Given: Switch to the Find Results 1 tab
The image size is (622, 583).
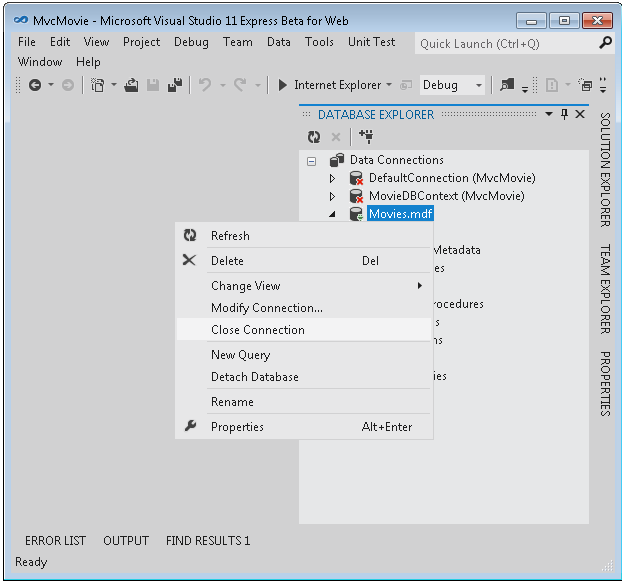Looking at the screenshot, I should 208,541.
